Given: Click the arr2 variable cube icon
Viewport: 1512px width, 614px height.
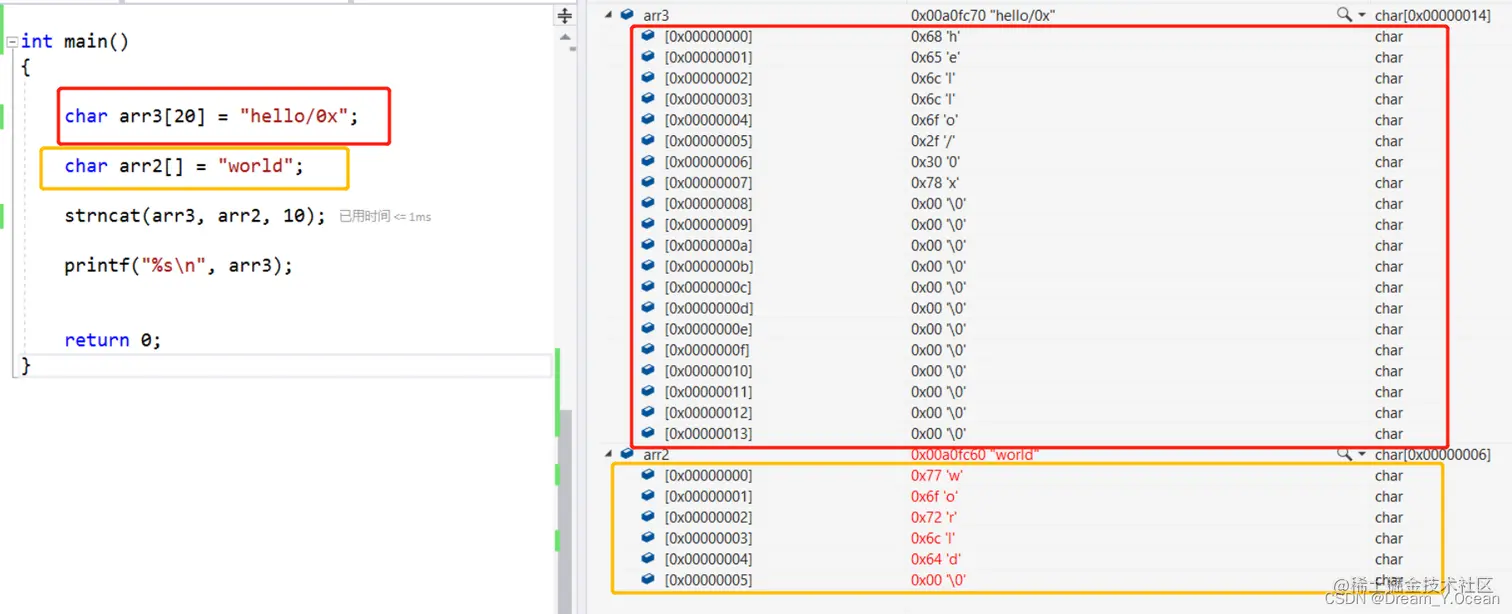Looking at the screenshot, I should click(627, 454).
